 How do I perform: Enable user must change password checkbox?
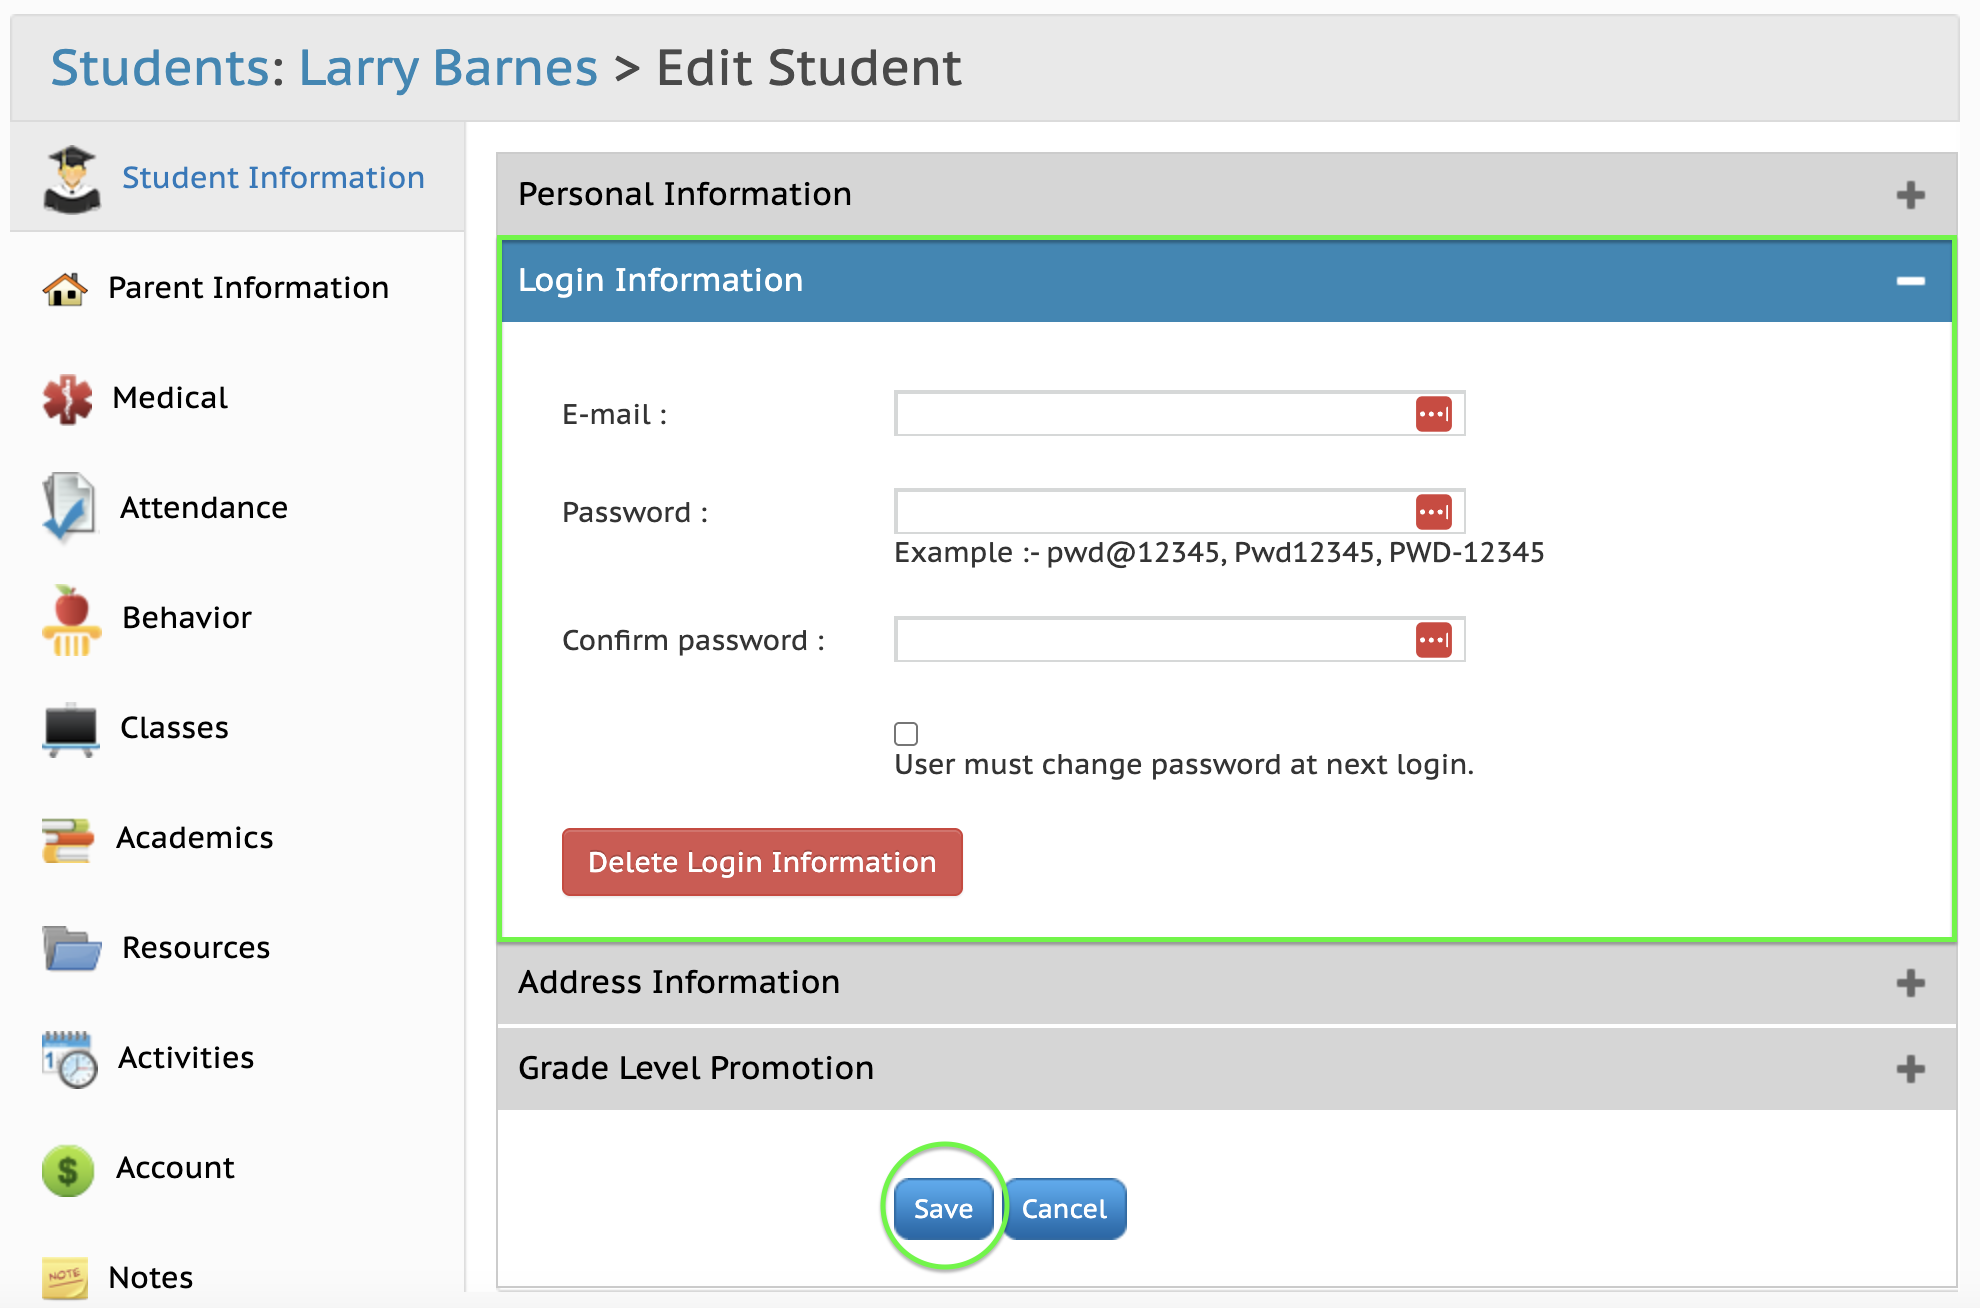click(x=906, y=734)
